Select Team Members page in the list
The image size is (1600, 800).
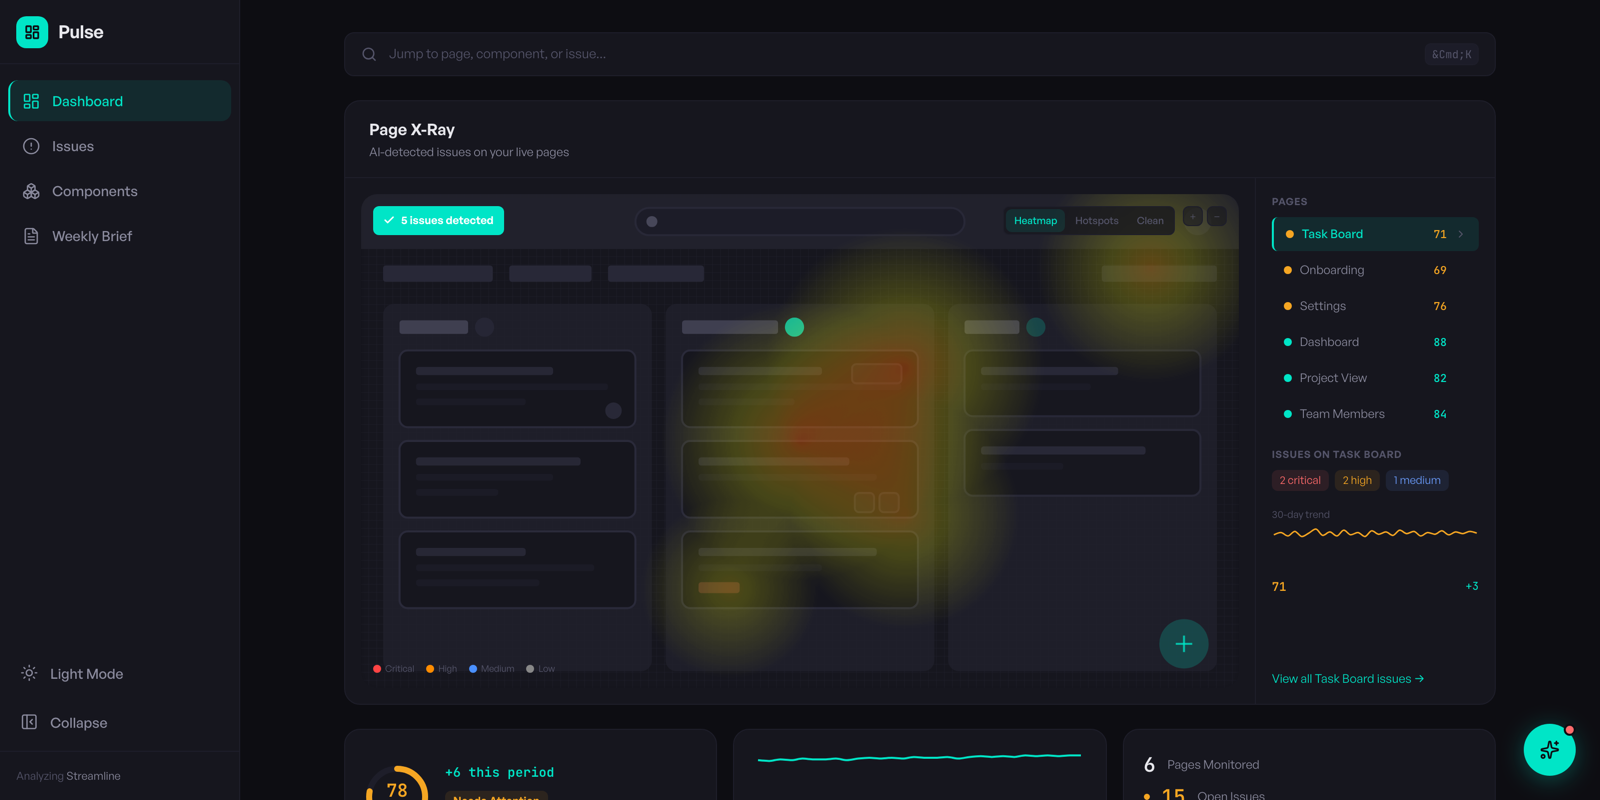point(1375,414)
